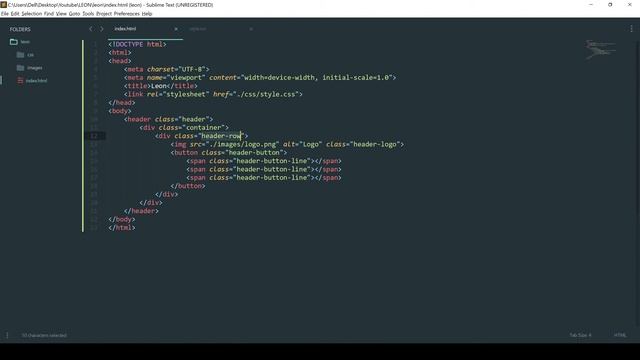Click the index.html file icon in sidebar
Screen dimensions: 640x360
click(20, 81)
